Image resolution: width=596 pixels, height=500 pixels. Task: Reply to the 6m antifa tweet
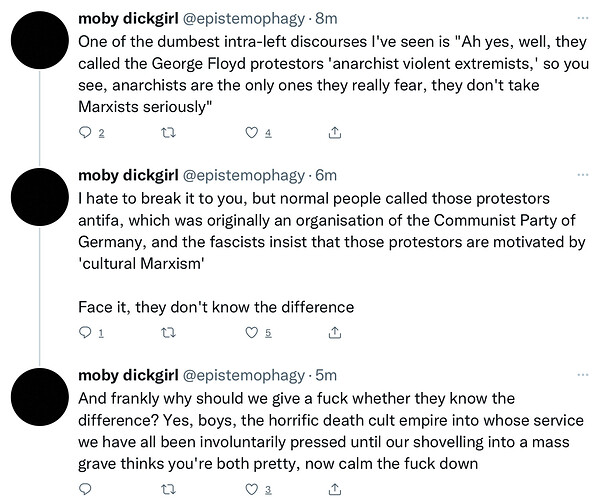point(85,333)
